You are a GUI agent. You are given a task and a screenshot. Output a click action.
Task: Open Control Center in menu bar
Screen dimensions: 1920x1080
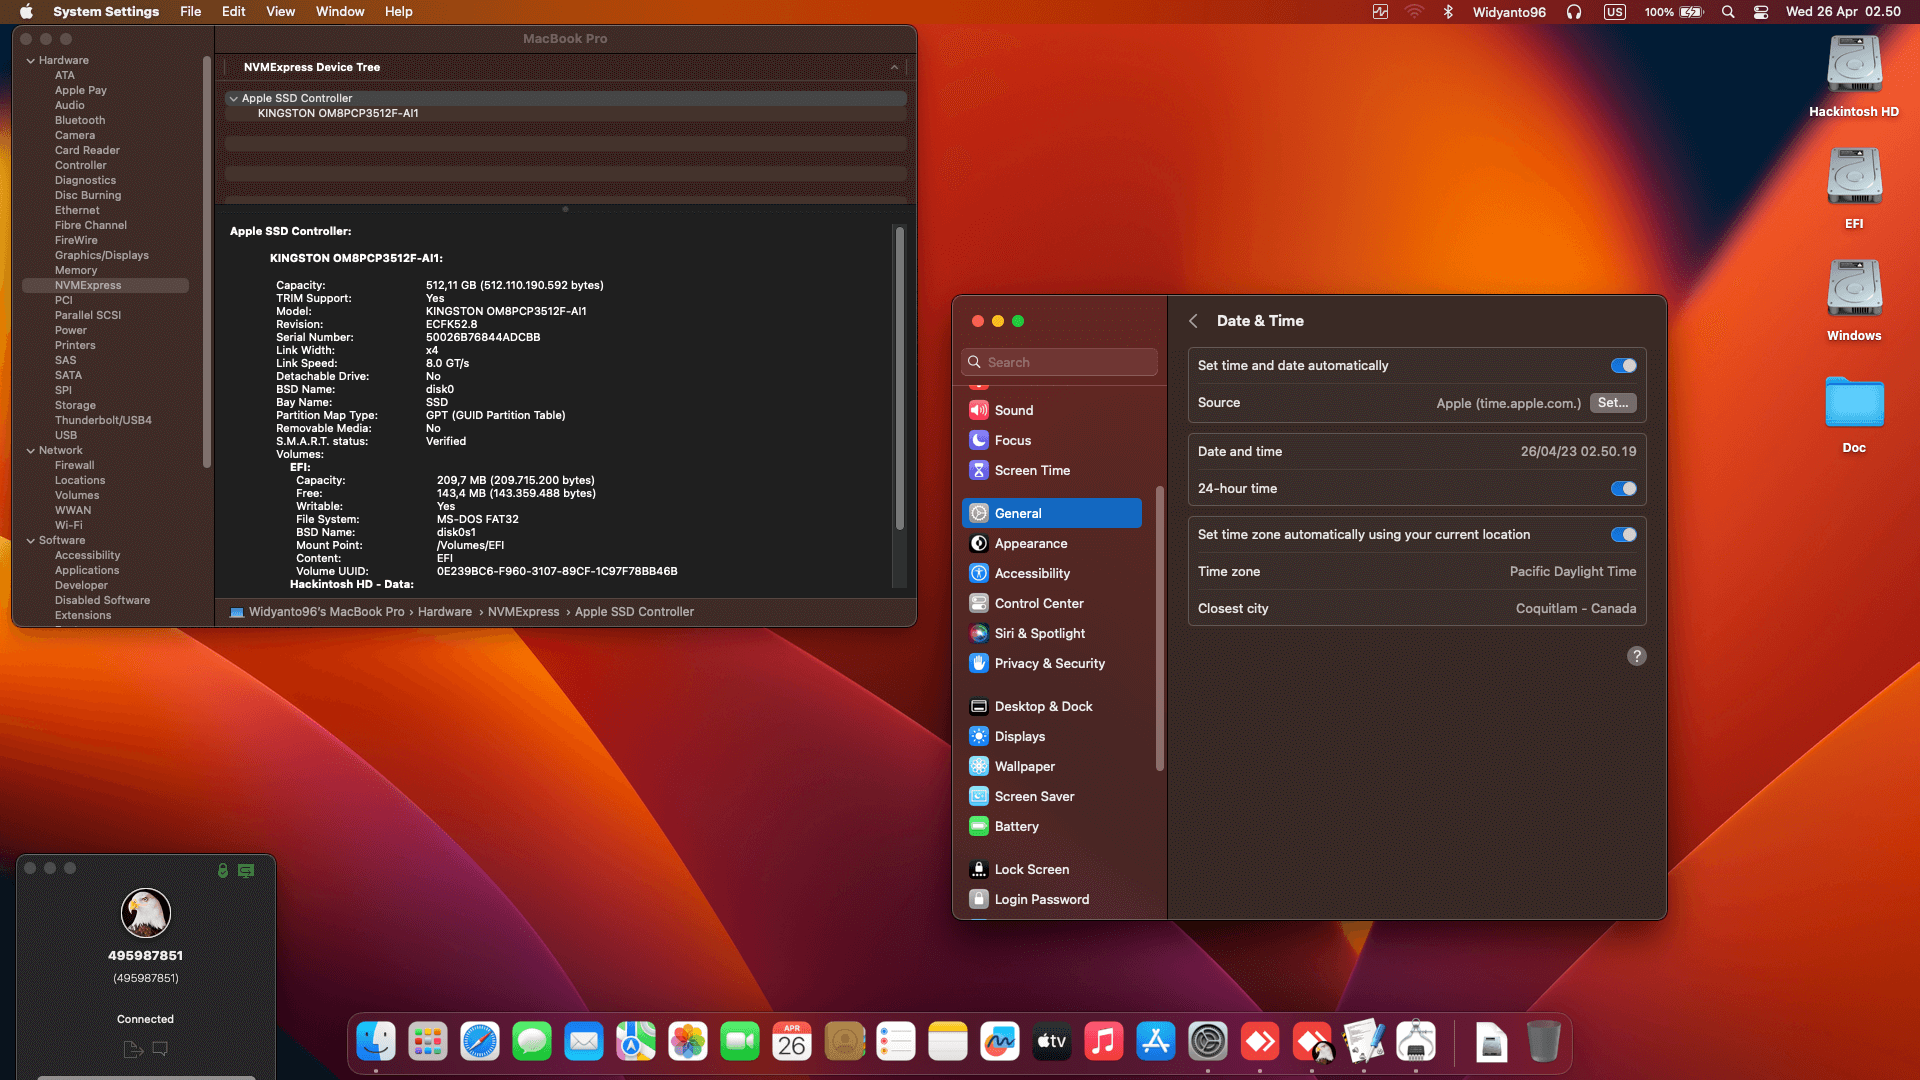click(1761, 12)
